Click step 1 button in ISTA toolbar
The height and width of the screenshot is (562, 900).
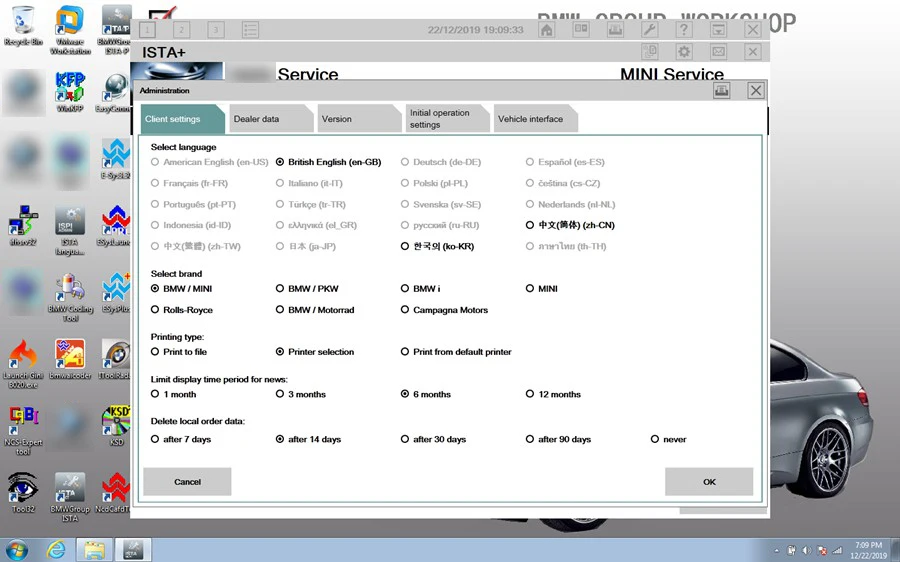click(x=147, y=30)
